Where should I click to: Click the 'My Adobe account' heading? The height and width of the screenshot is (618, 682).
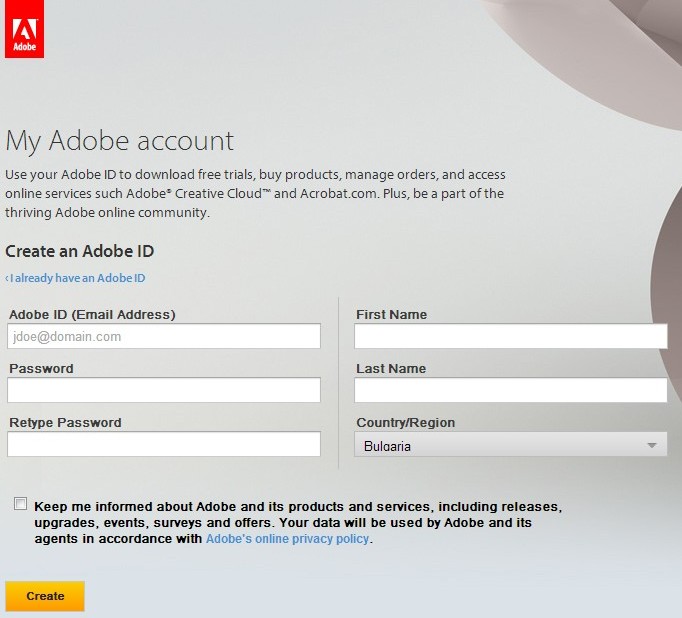pos(120,141)
